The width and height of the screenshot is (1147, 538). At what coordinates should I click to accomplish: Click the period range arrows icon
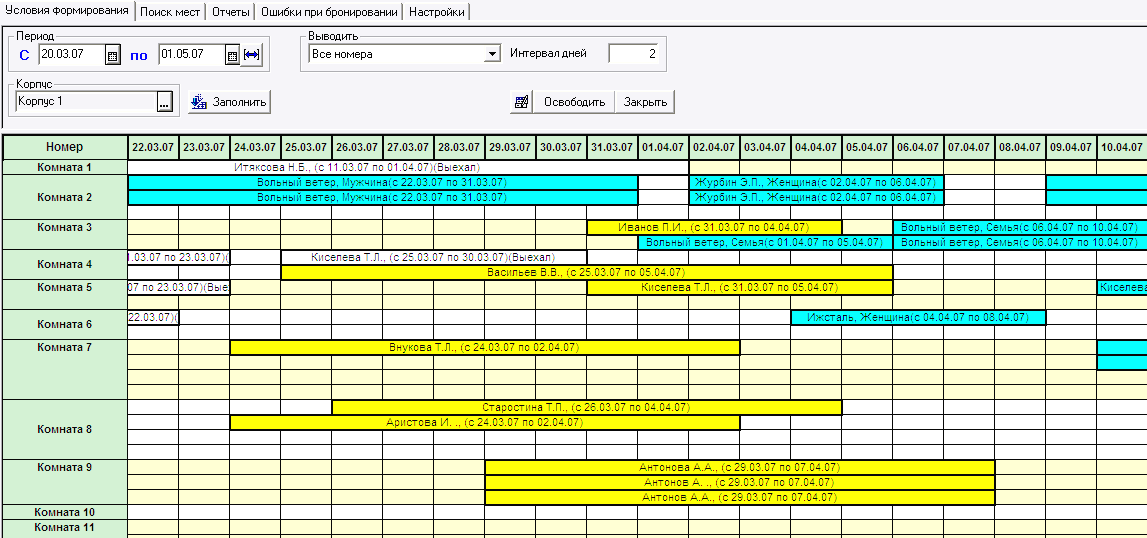coord(252,55)
